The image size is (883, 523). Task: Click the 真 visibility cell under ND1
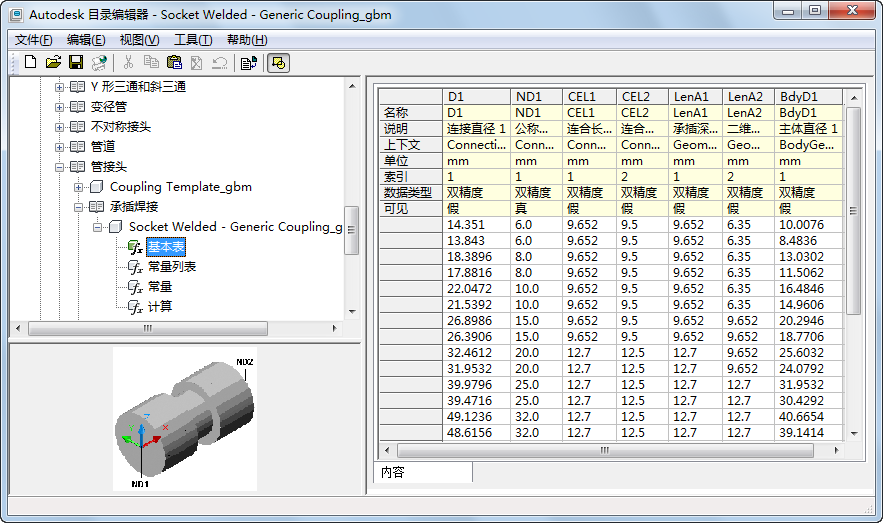pyautogui.click(x=536, y=208)
